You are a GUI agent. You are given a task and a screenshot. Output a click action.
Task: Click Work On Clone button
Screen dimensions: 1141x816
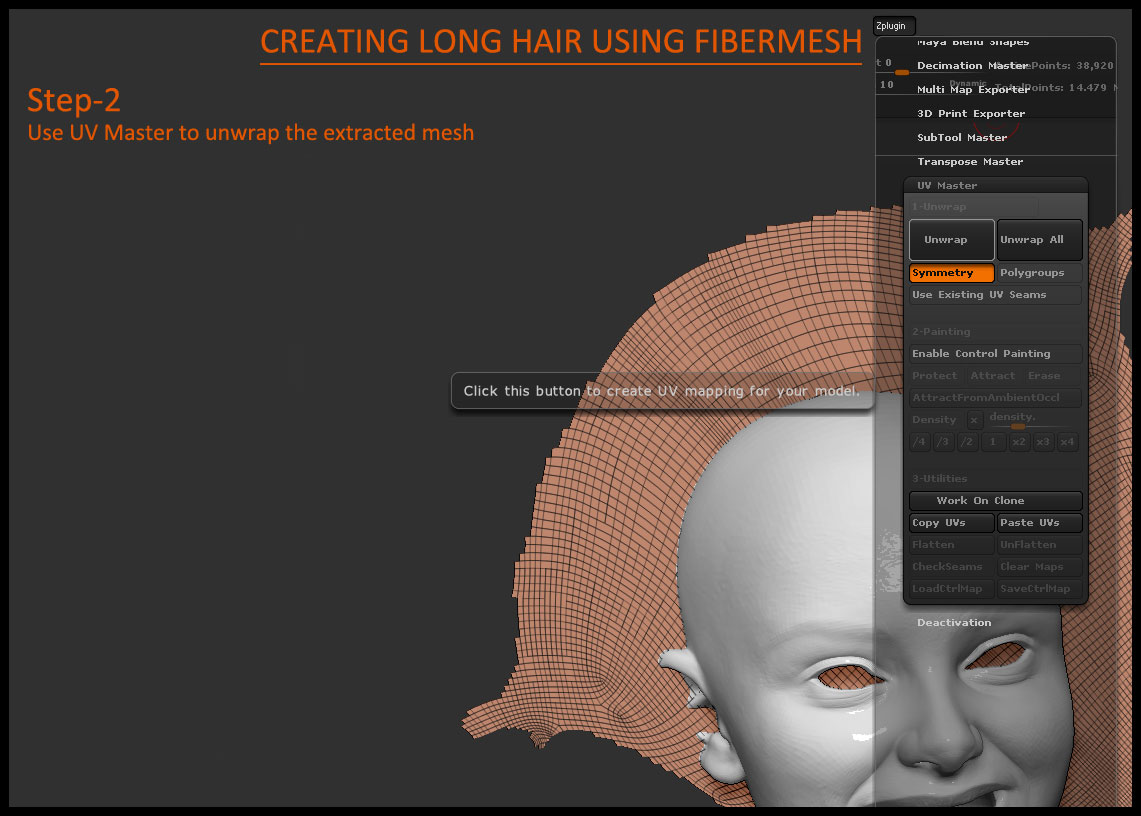pyautogui.click(x=995, y=501)
